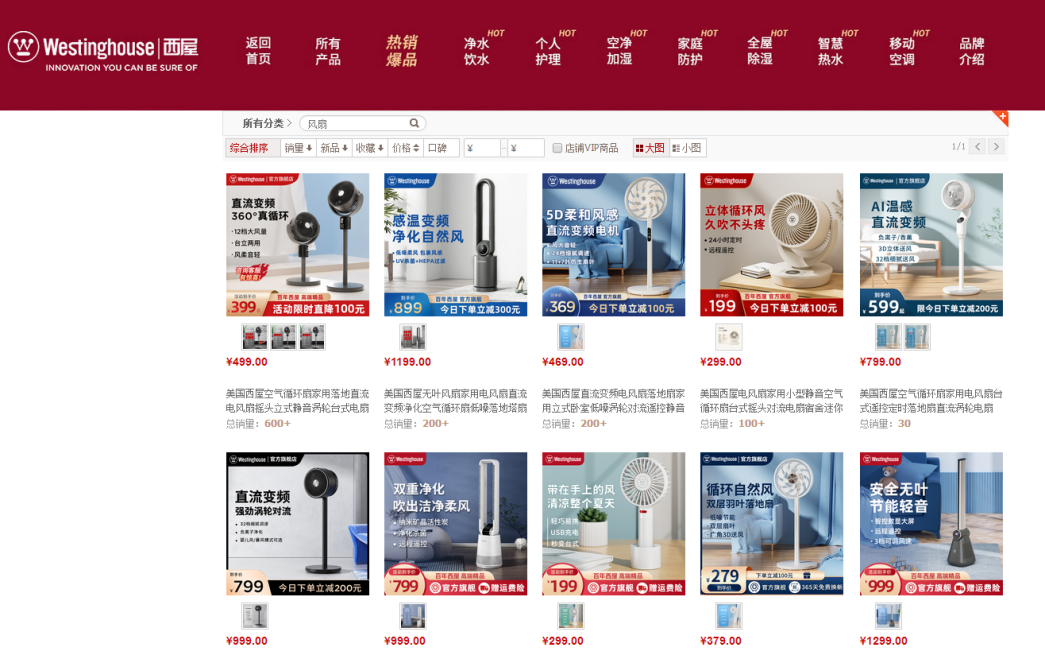Open 净水饮水 menu item

[477, 51]
